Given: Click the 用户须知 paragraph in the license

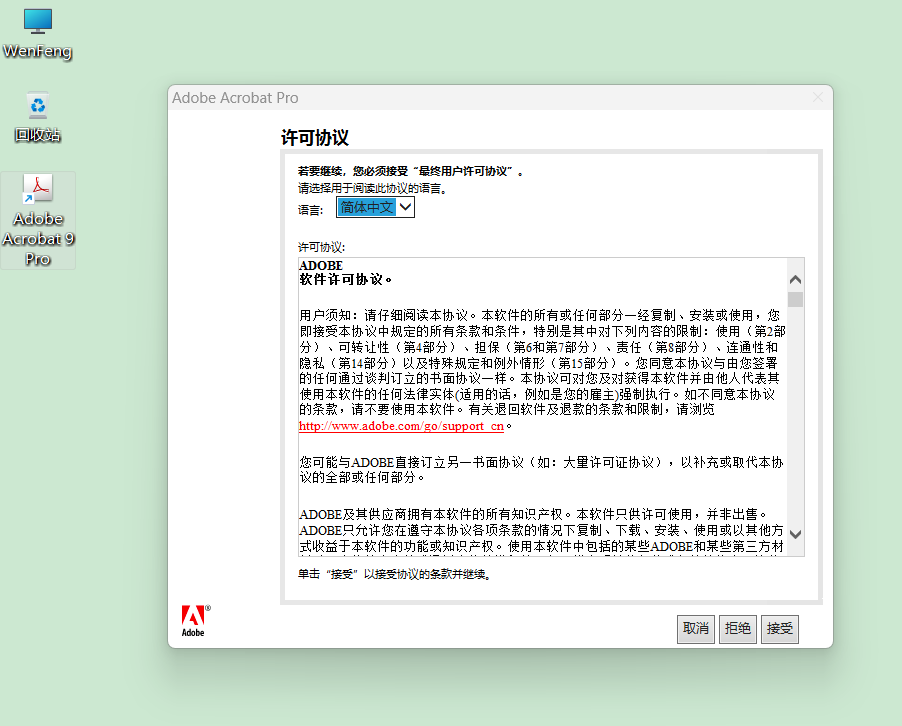Looking at the screenshot, I should 542,370.
